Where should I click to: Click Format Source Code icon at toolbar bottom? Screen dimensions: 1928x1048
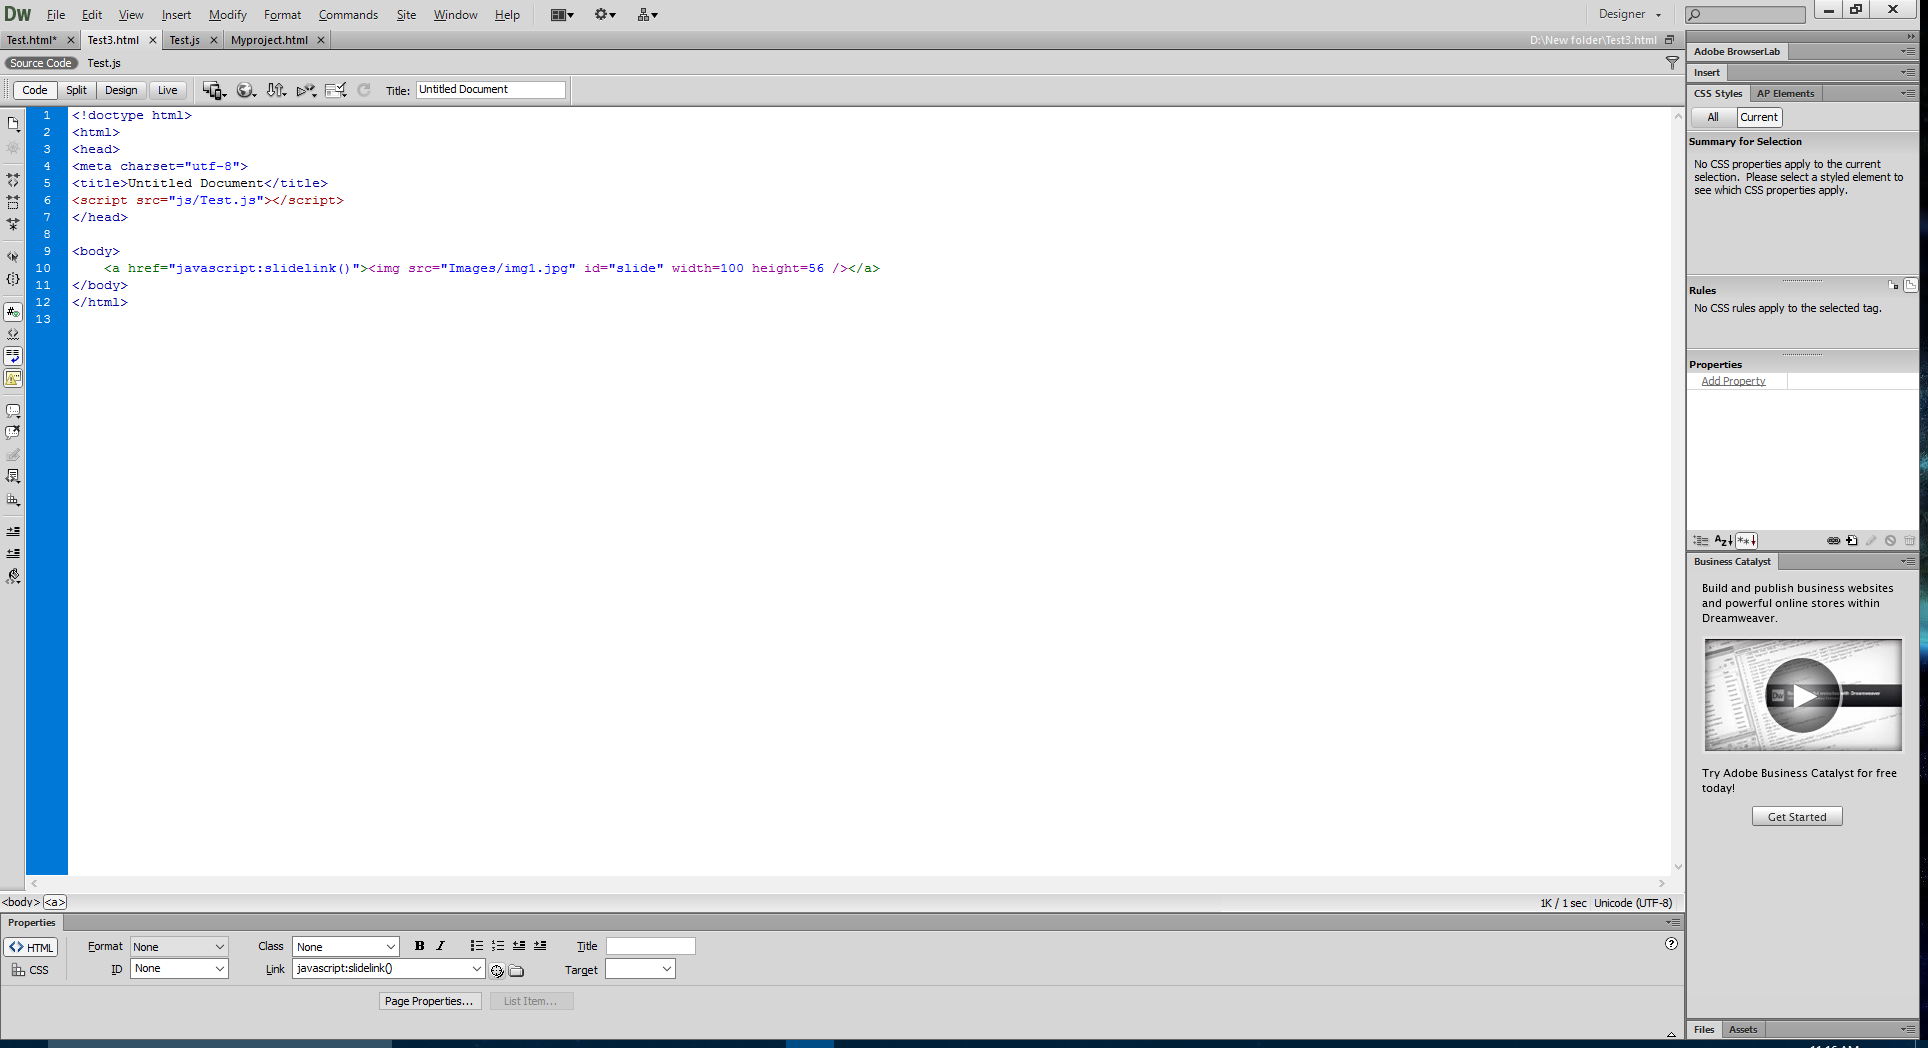[x=13, y=576]
